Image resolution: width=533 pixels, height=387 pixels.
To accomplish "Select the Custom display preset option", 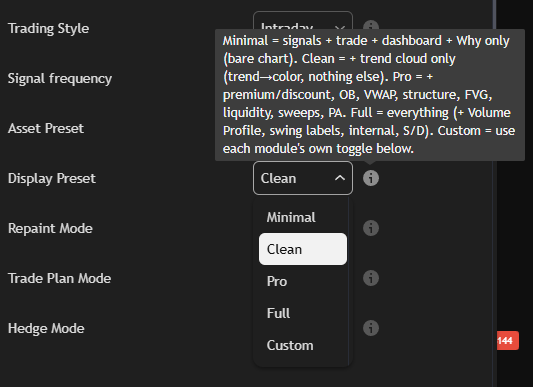I will (x=303, y=345).
